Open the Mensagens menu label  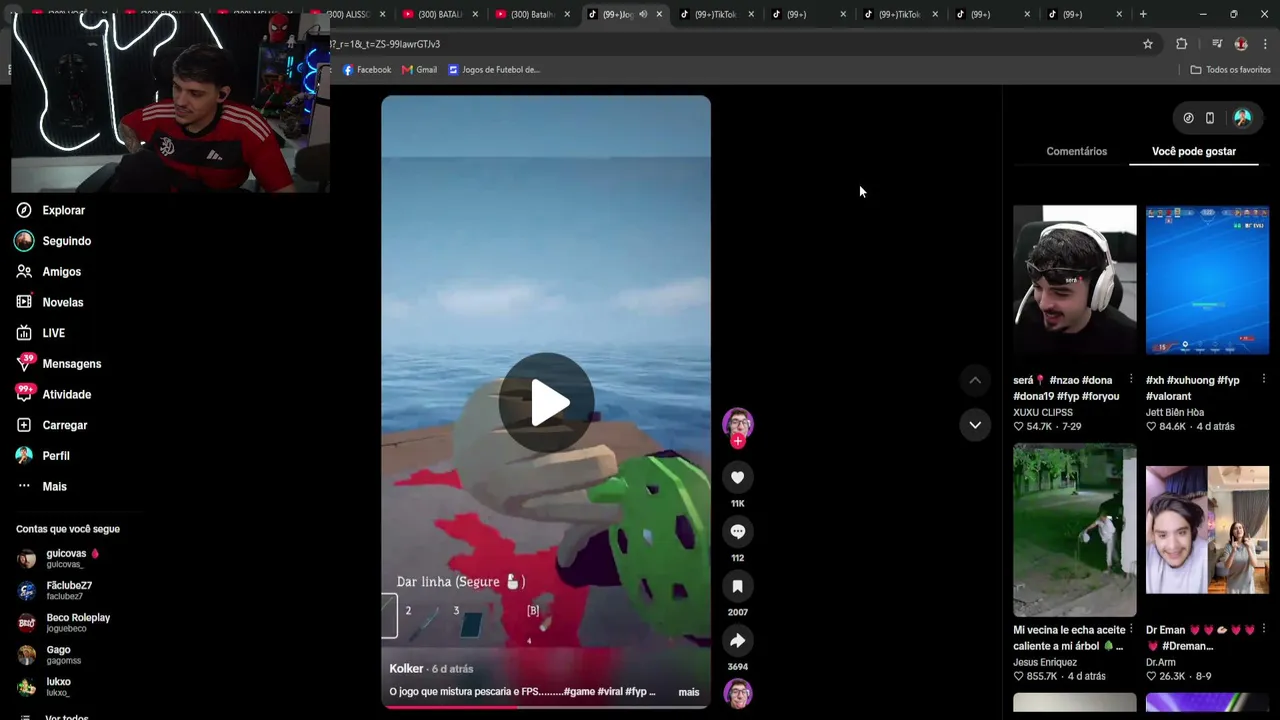[x=72, y=364]
